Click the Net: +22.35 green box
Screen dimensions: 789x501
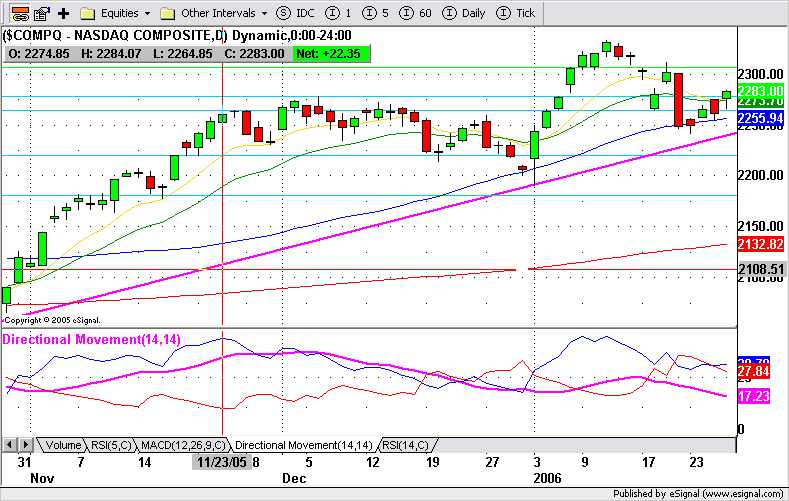(331, 54)
